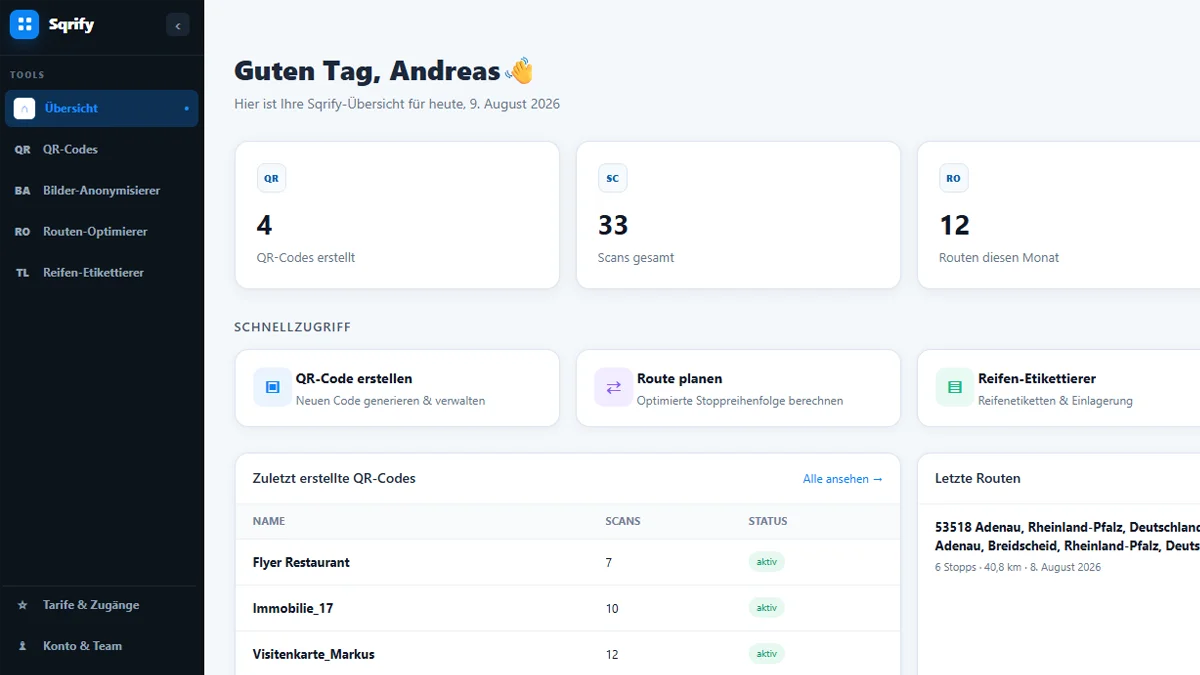The image size is (1200, 675).
Task: Click the BA sidebar icon
Action: click(22, 191)
